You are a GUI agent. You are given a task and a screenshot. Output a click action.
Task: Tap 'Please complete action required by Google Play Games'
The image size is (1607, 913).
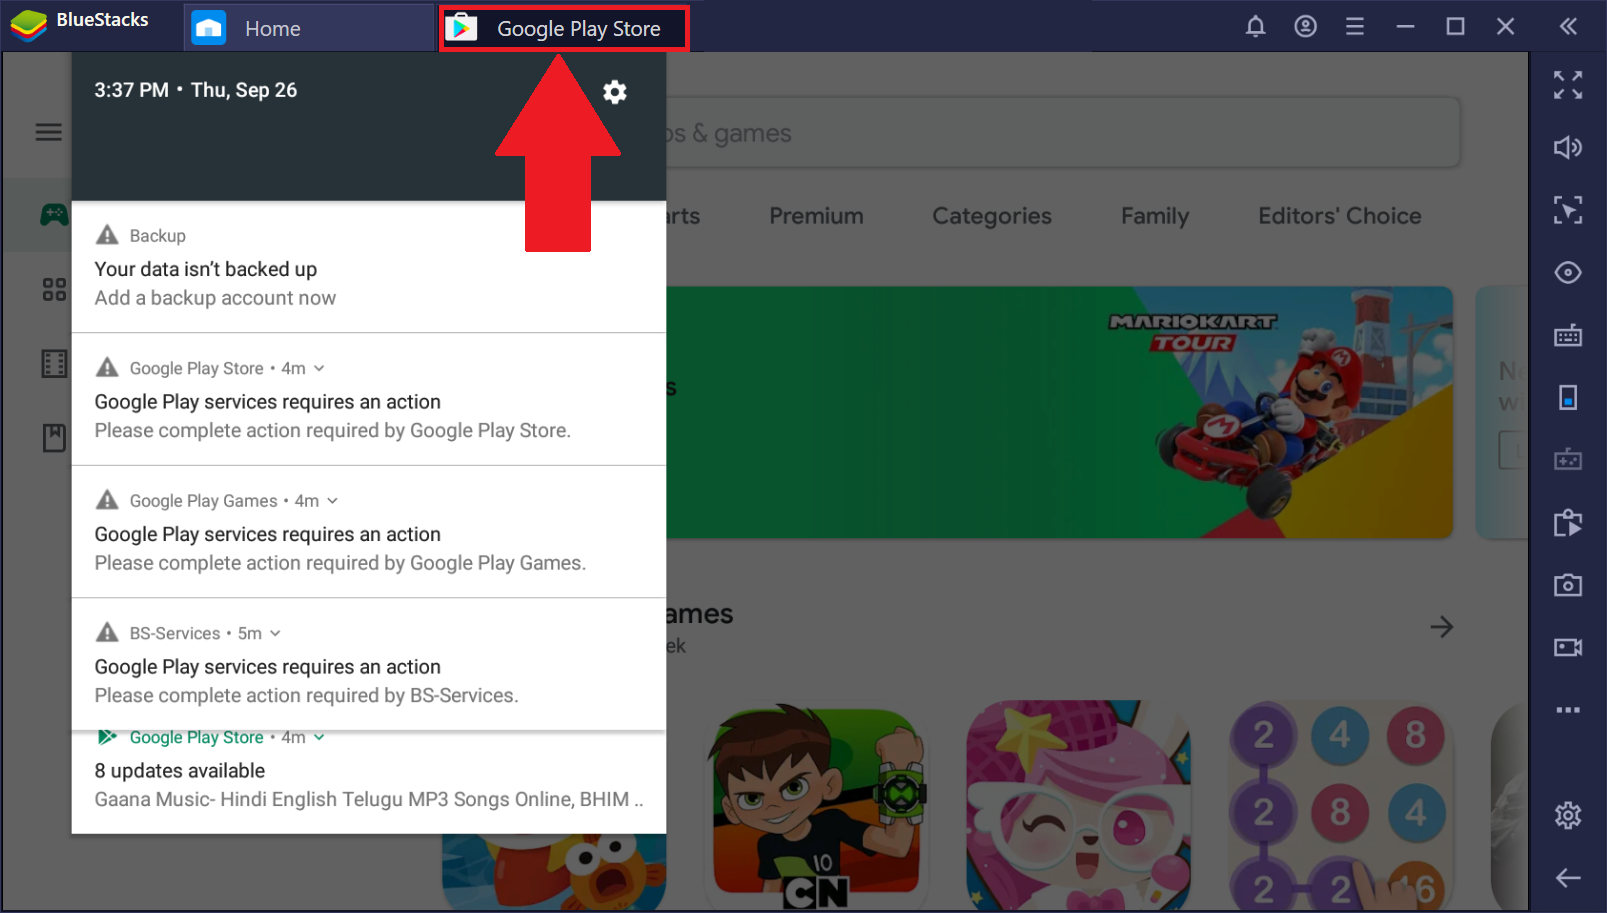click(x=340, y=563)
